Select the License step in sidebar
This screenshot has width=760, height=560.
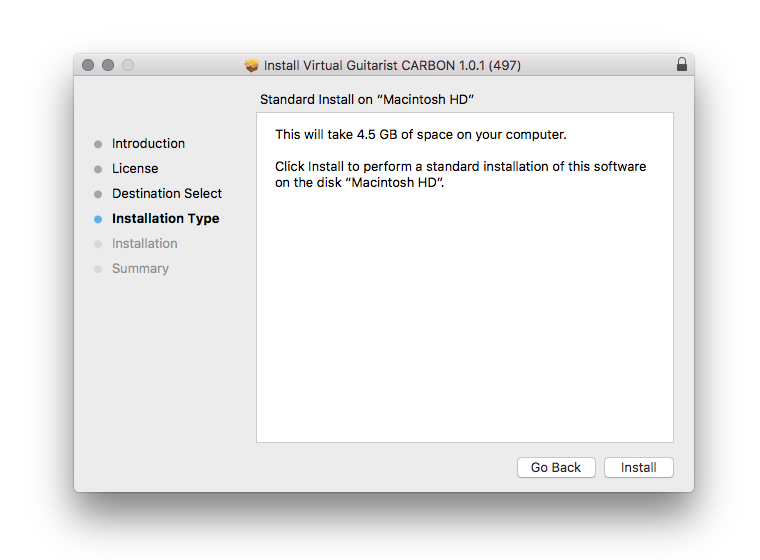coord(135,168)
